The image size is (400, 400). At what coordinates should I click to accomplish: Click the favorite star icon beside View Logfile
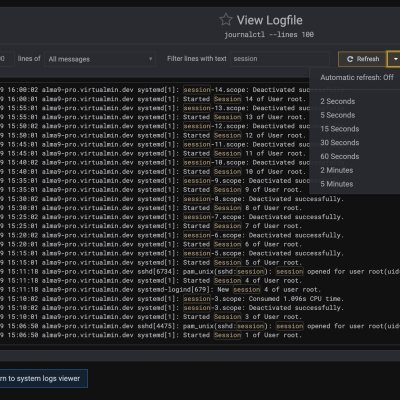click(x=226, y=20)
